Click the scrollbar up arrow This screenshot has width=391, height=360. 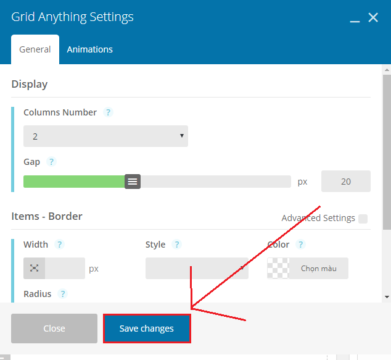coord(387,70)
